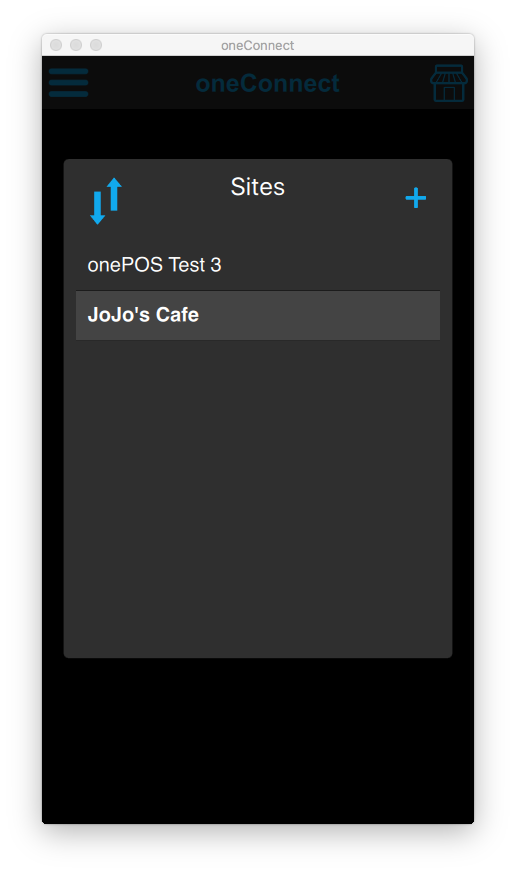Click the oneConnect header title
The height and width of the screenshot is (874, 516).
pyautogui.click(x=267, y=84)
